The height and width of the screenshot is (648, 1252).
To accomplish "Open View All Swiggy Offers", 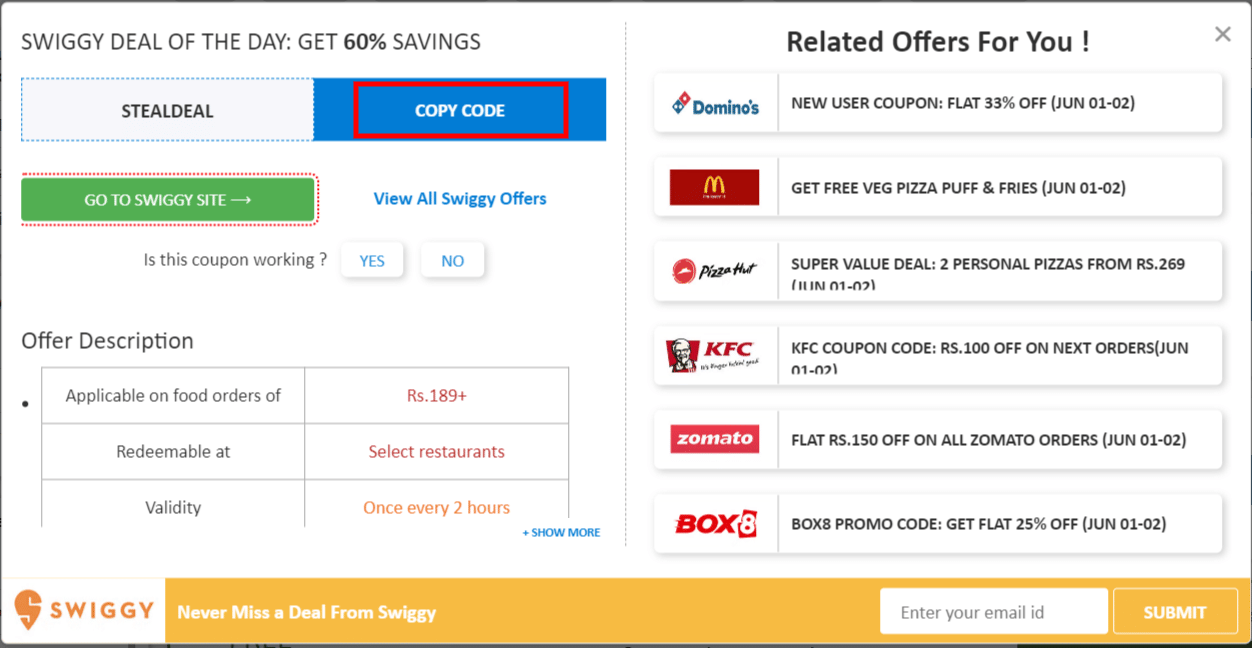I will (x=460, y=198).
